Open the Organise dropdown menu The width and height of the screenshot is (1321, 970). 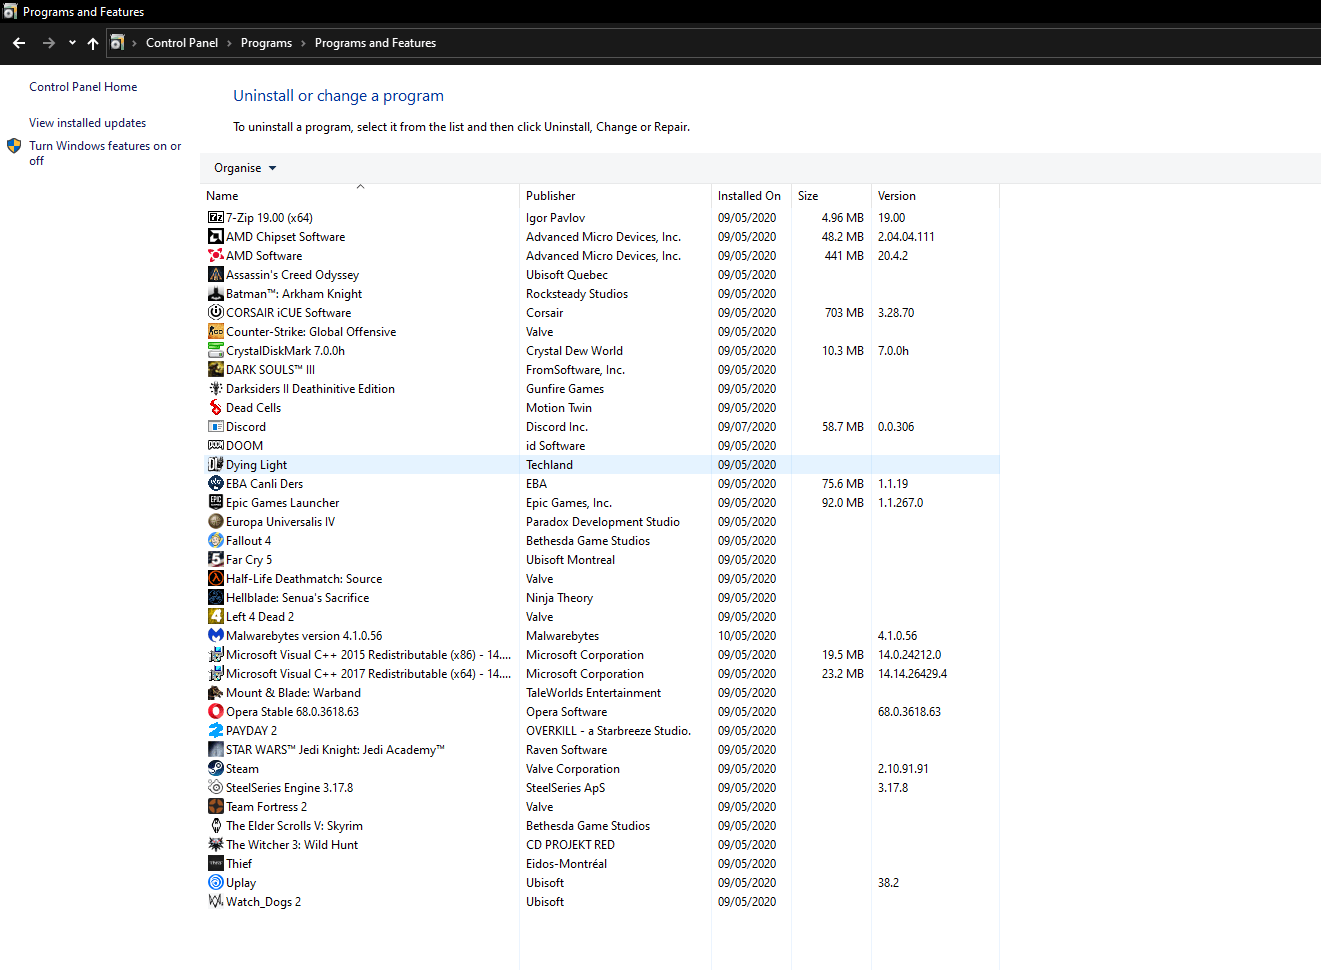[245, 168]
